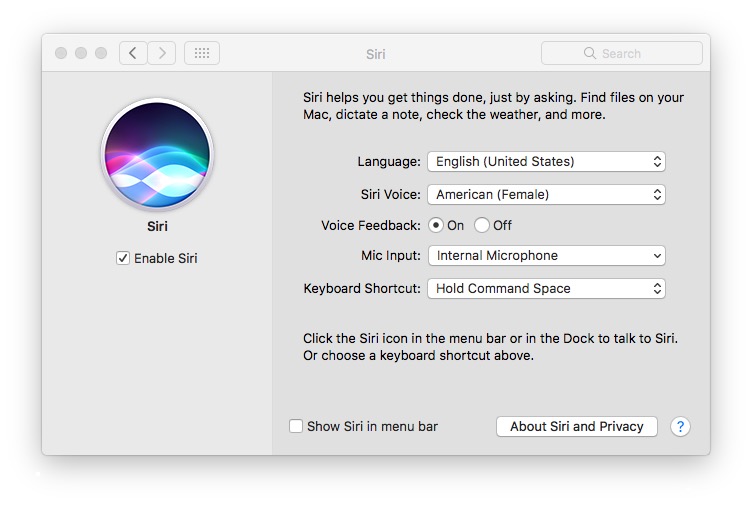Select Voice Feedback On radio button
Screen dimensions: 752x505
(x=436, y=225)
